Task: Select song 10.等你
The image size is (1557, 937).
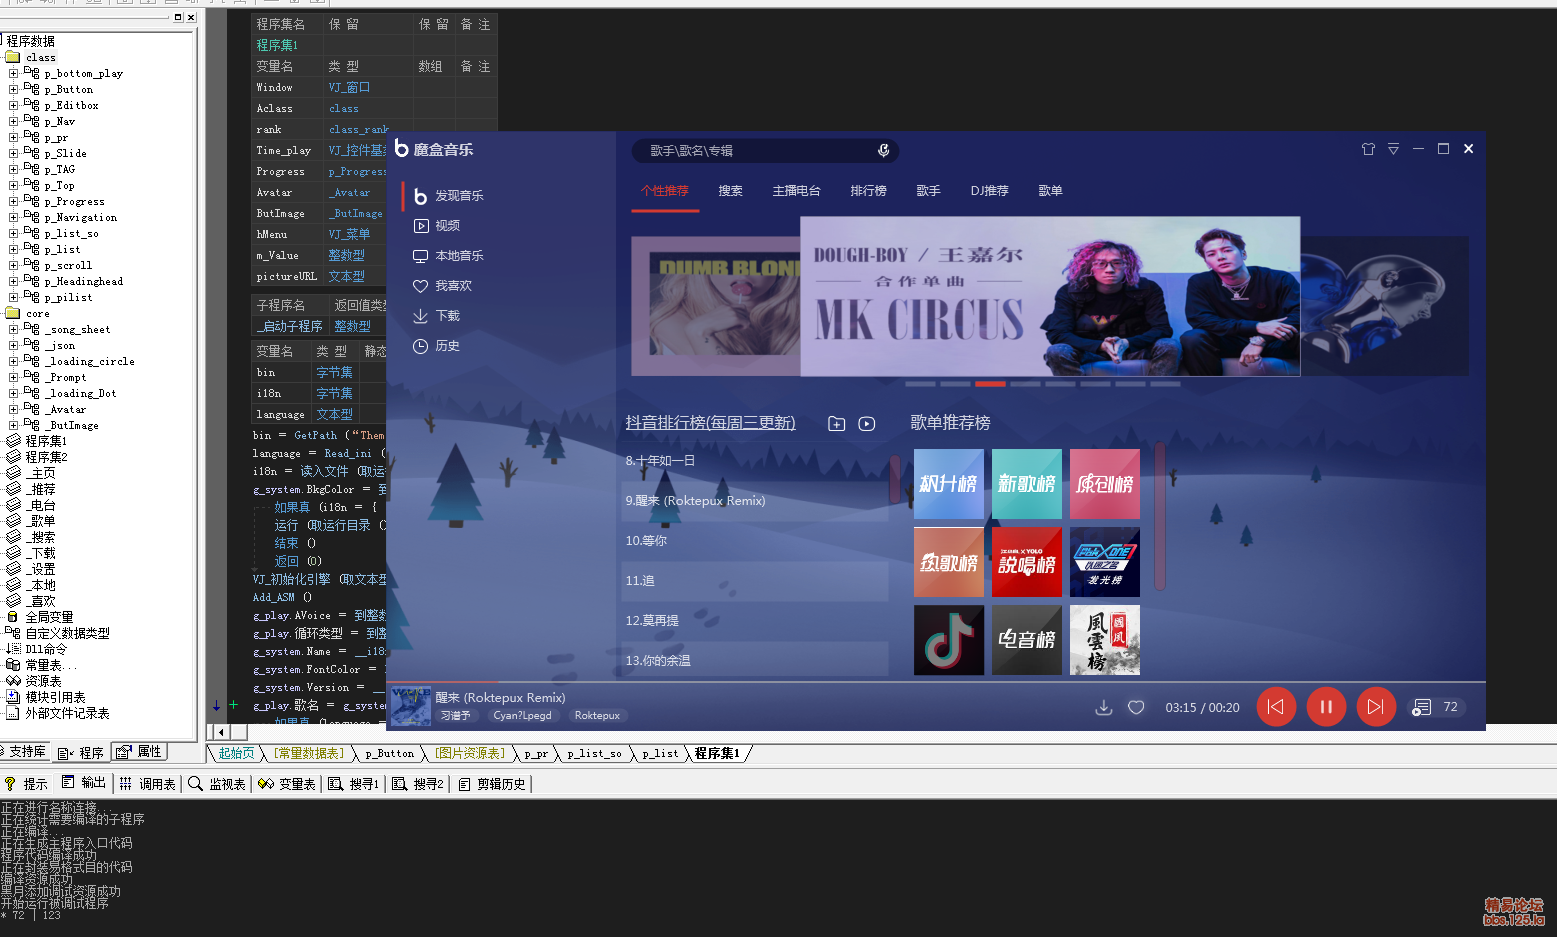Action: tap(757, 541)
